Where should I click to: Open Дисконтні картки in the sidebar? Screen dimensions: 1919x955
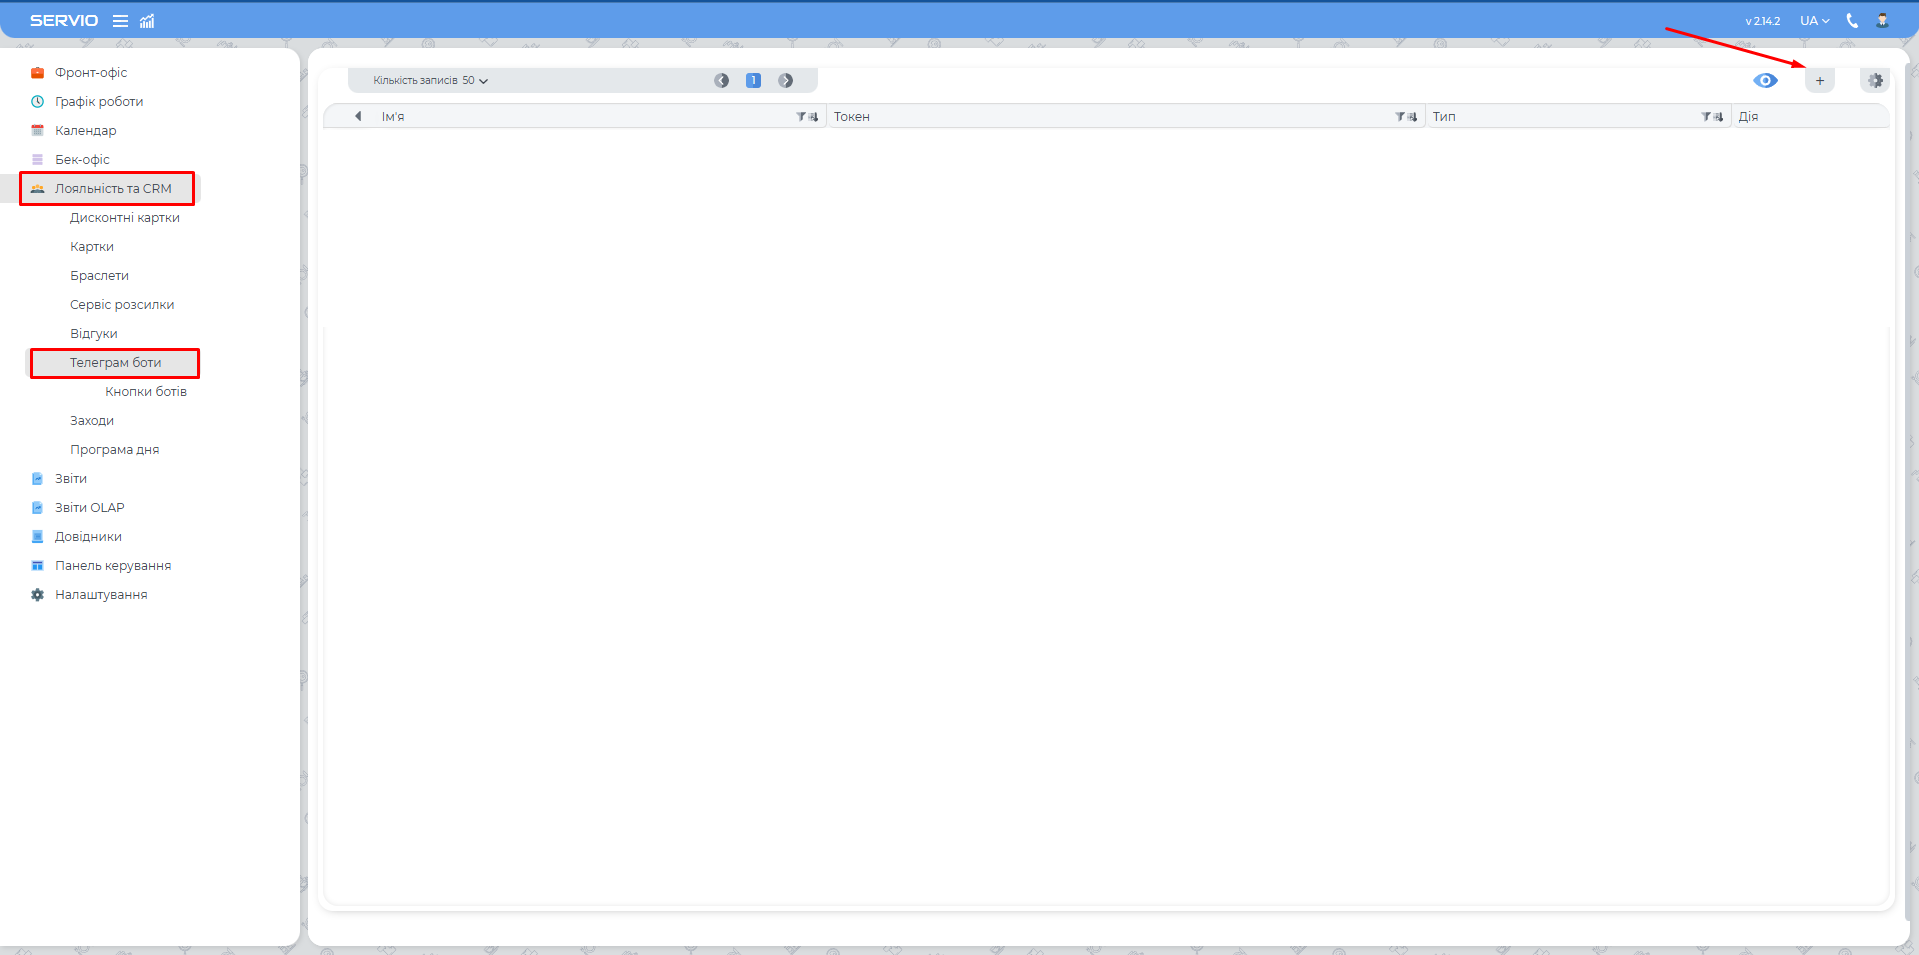pos(125,218)
